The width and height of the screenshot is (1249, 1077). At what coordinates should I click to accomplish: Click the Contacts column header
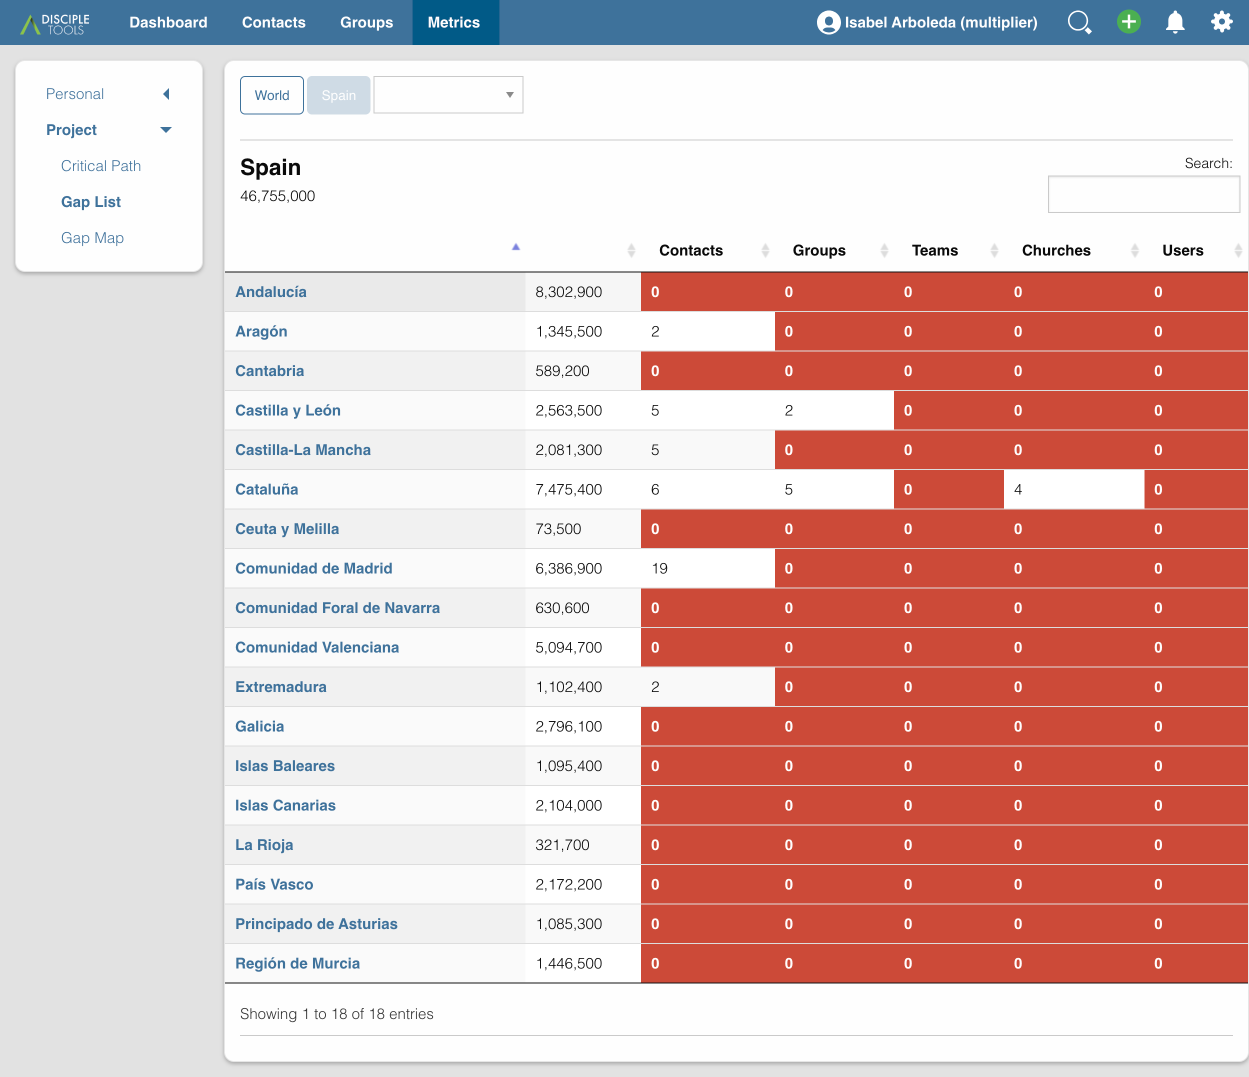pyautogui.click(x=691, y=251)
